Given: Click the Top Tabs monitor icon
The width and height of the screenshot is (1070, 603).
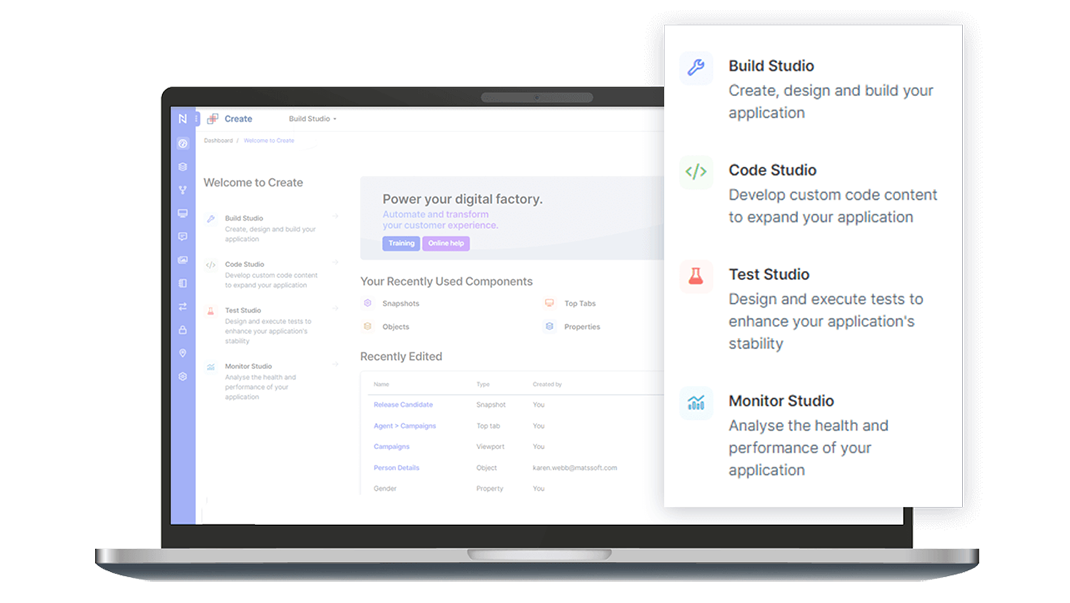Looking at the screenshot, I should click(548, 302).
